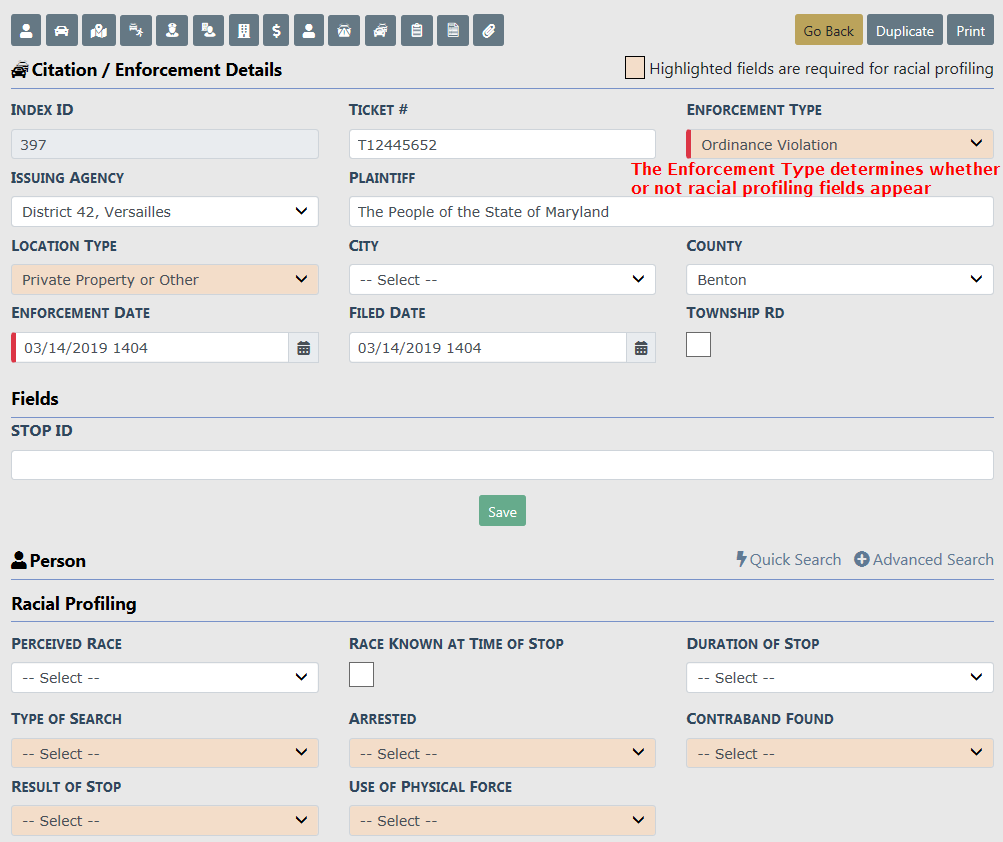1003x842 pixels.
Task: Click the green Save button
Action: pyautogui.click(x=502, y=512)
